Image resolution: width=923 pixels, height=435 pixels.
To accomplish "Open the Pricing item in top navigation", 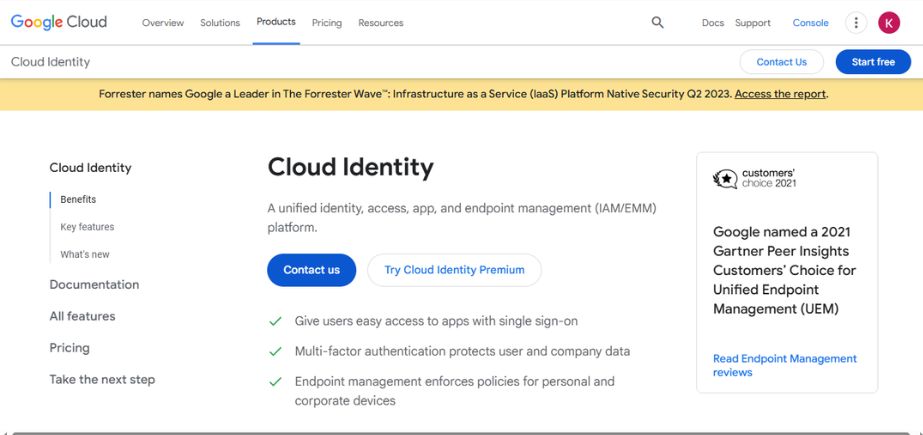I will tap(327, 23).
